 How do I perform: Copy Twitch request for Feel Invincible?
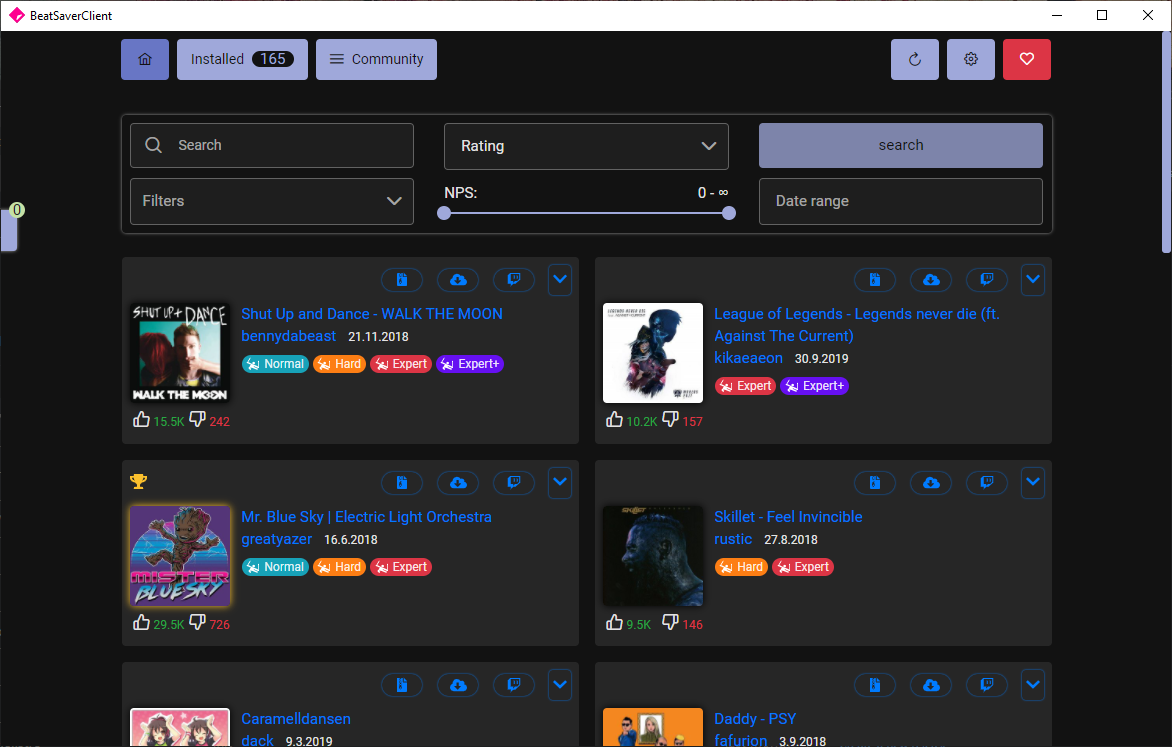click(987, 482)
